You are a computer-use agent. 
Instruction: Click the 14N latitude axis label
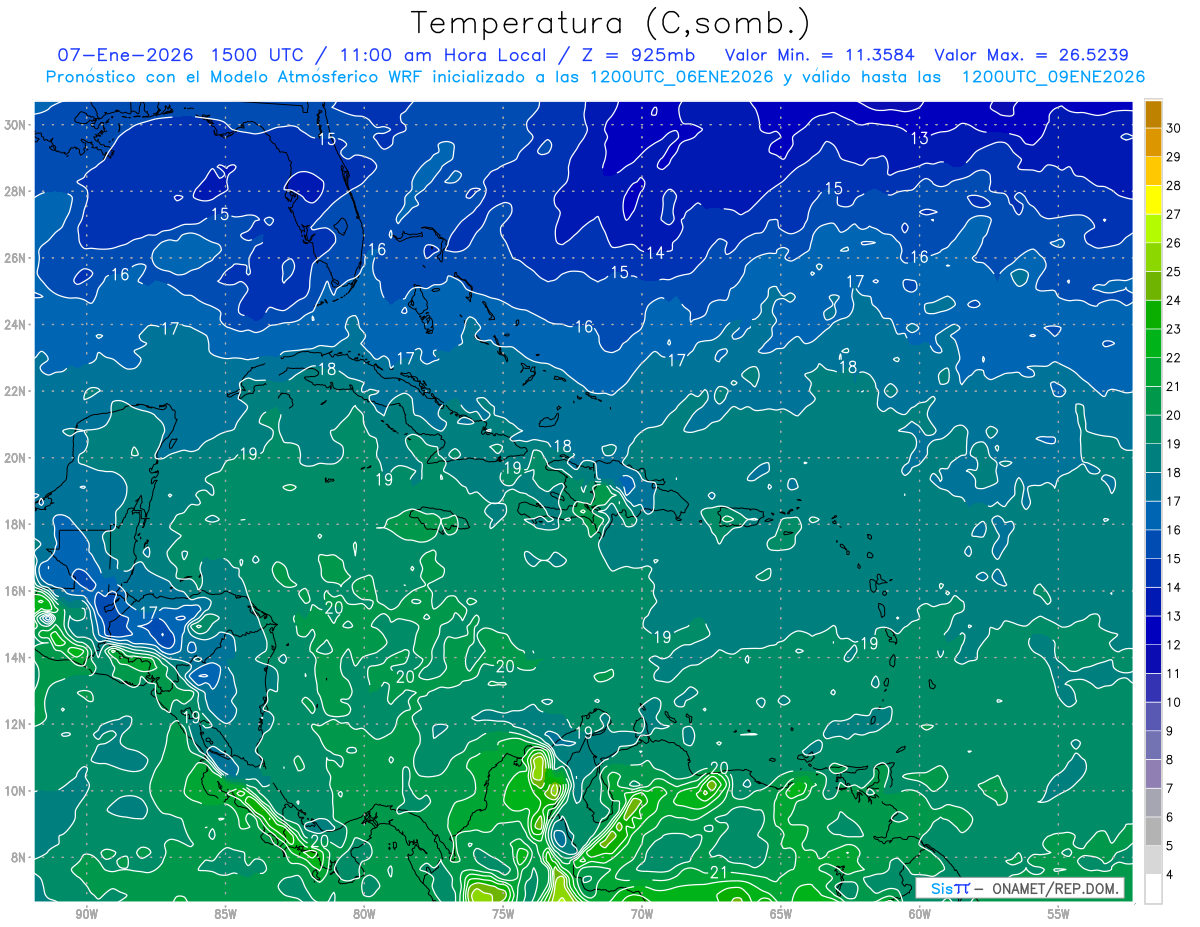click(x=16, y=658)
